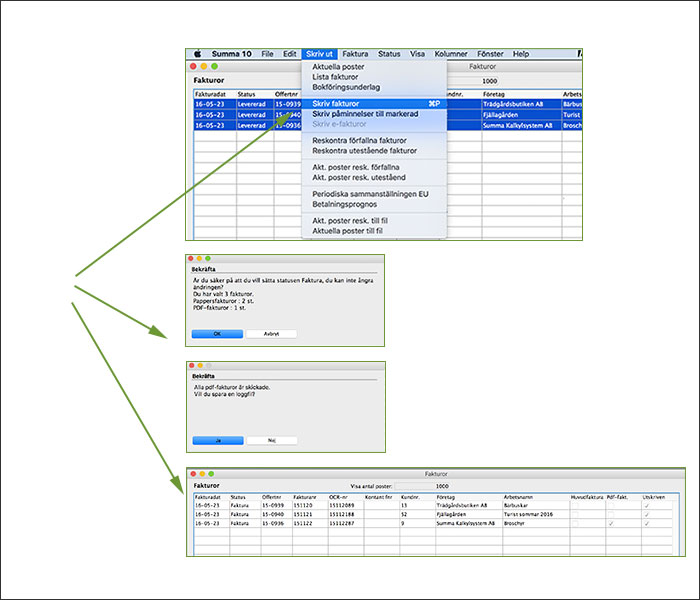
Task: Open the Summa 10 application menu
Action: [x=231, y=54]
